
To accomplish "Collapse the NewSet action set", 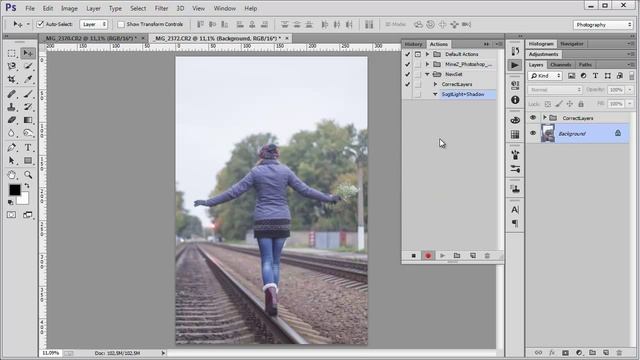I will (427, 74).
